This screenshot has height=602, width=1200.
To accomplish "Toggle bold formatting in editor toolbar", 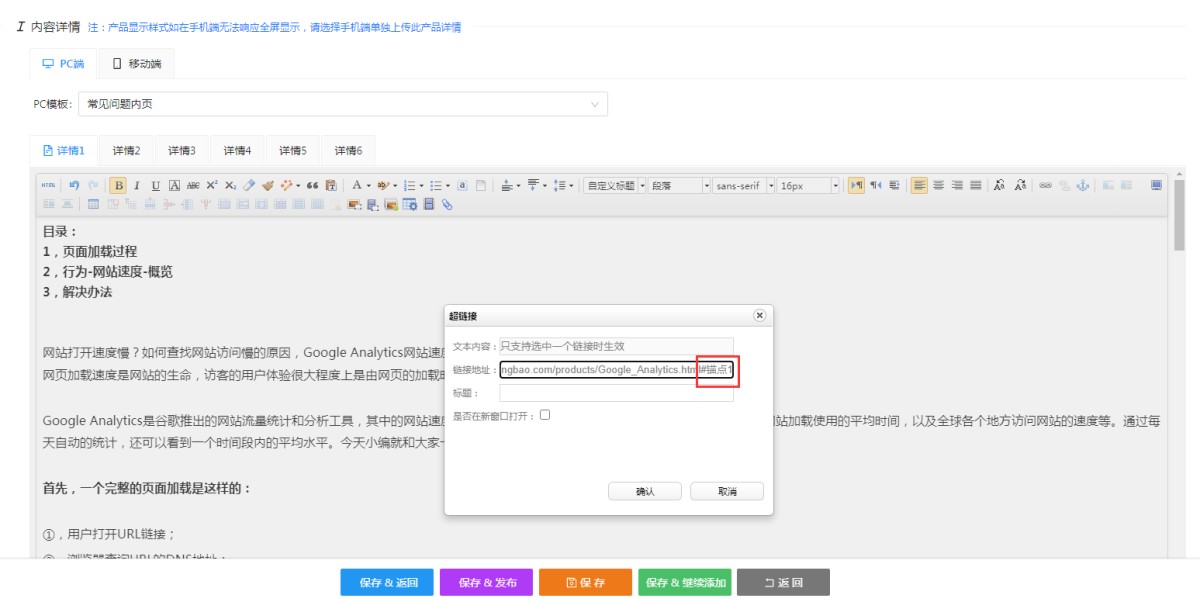I will tap(118, 185).
